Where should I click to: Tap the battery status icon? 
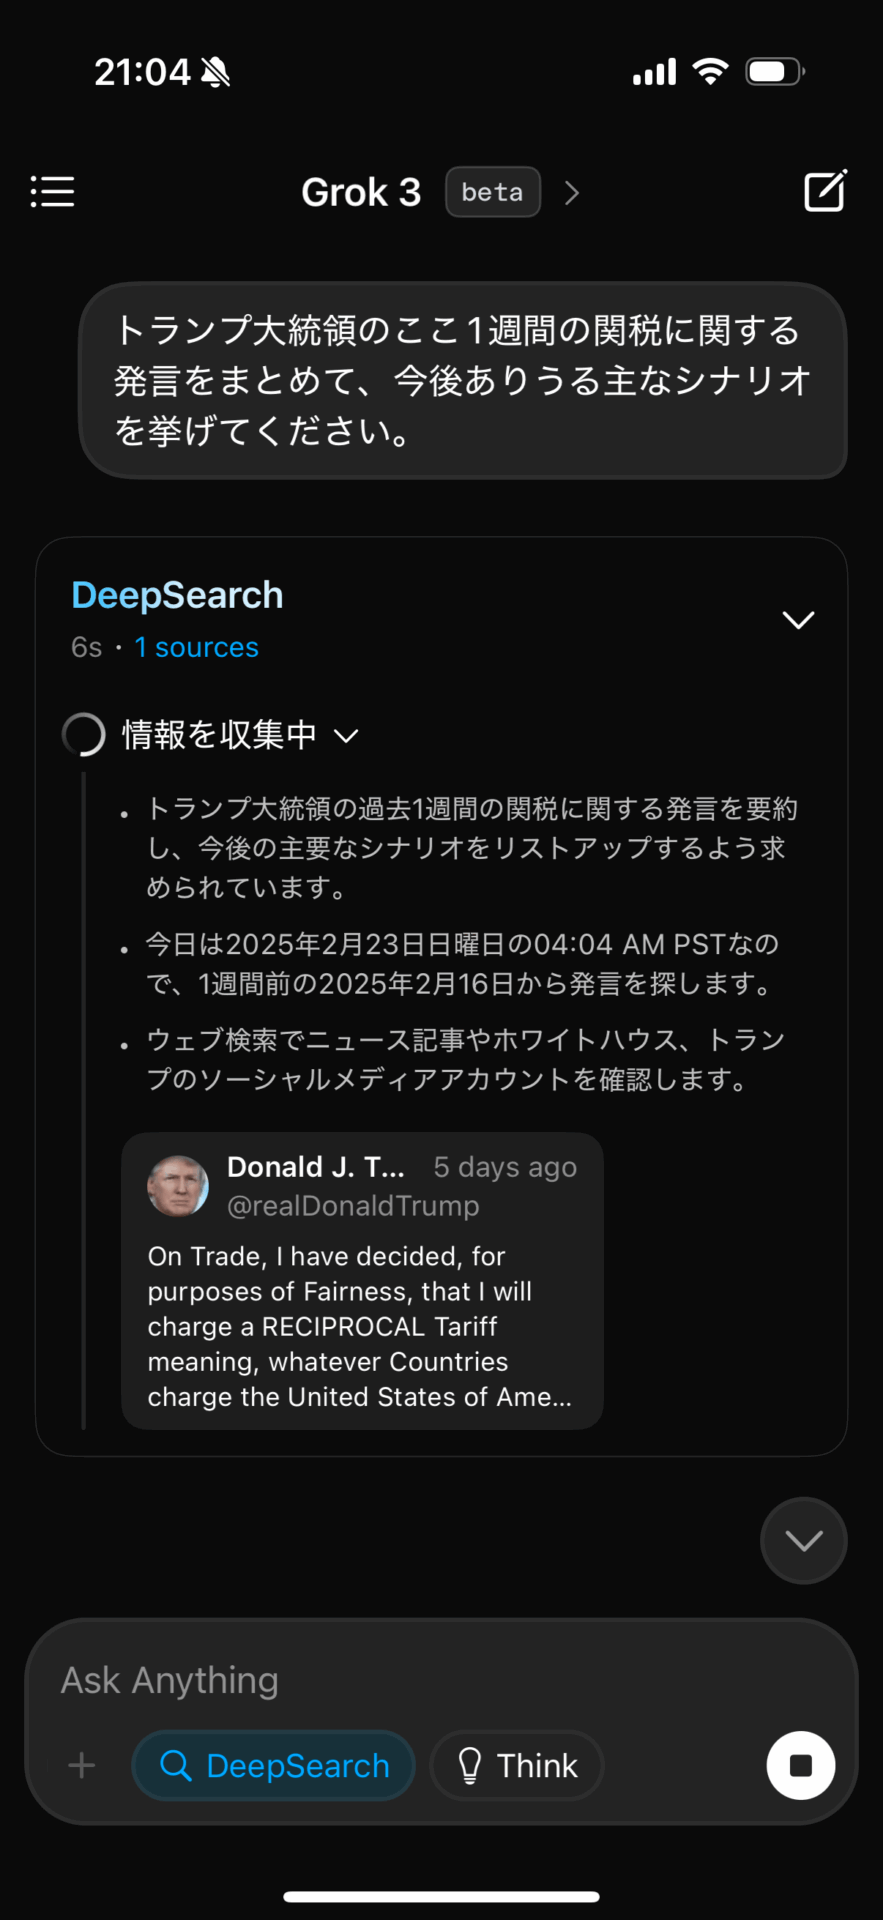774,72
